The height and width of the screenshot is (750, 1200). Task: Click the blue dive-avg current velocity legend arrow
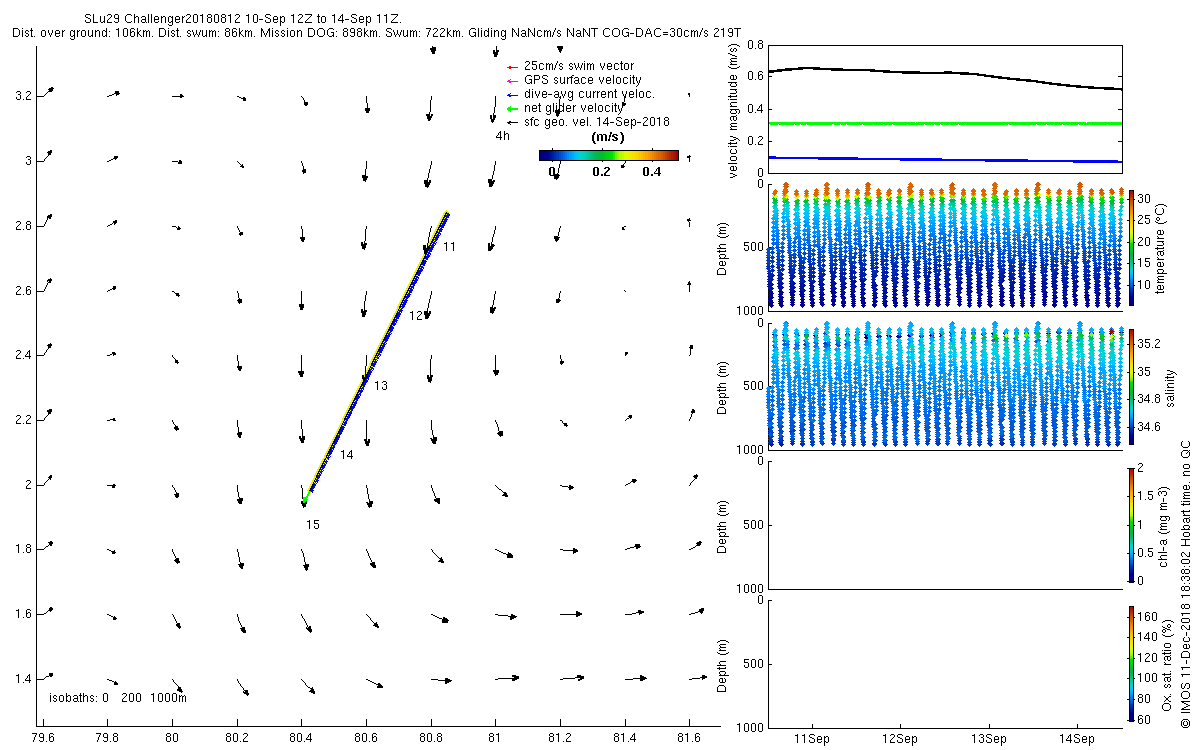point(511,94)
